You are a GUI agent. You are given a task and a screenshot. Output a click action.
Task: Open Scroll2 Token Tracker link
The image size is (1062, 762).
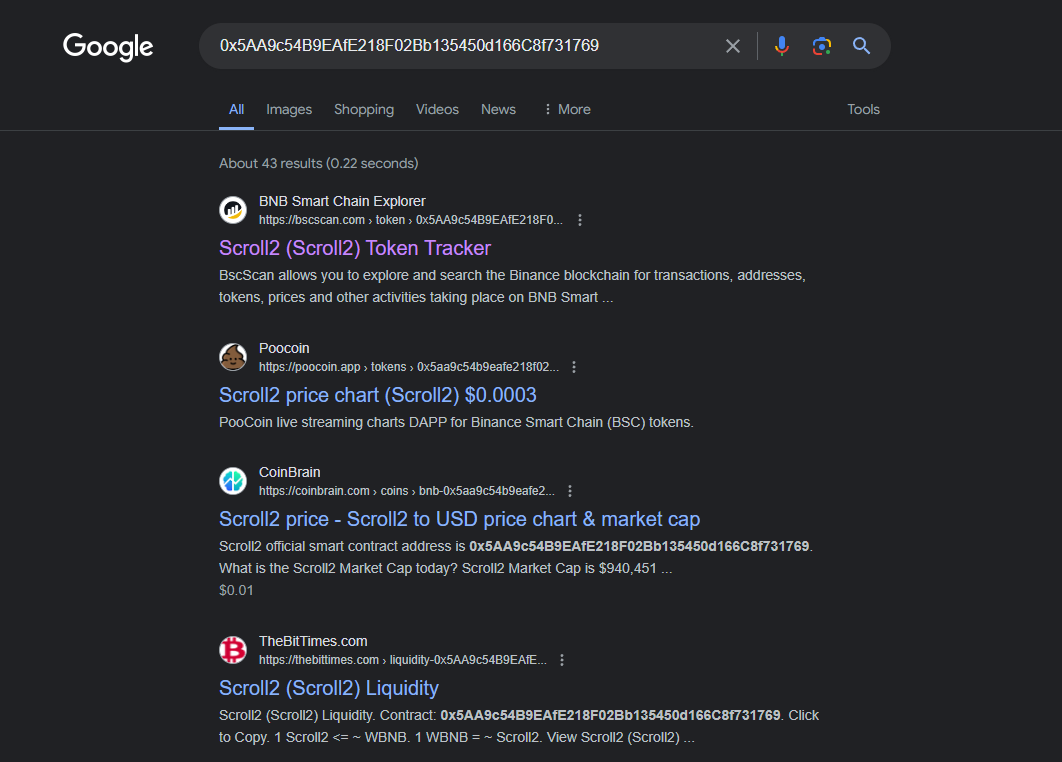(x=355, y=248)
